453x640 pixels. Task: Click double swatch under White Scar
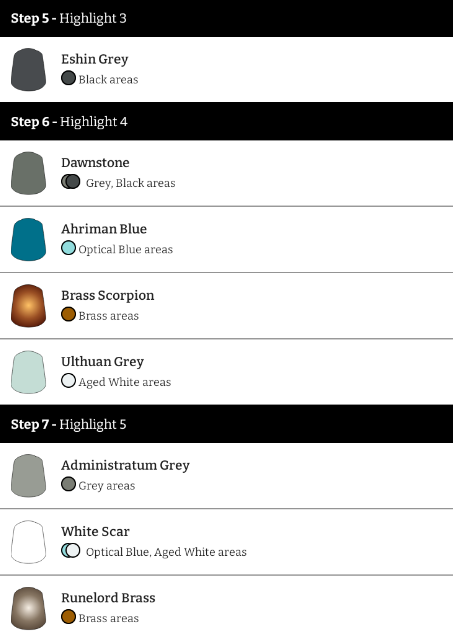pos(71,551)
